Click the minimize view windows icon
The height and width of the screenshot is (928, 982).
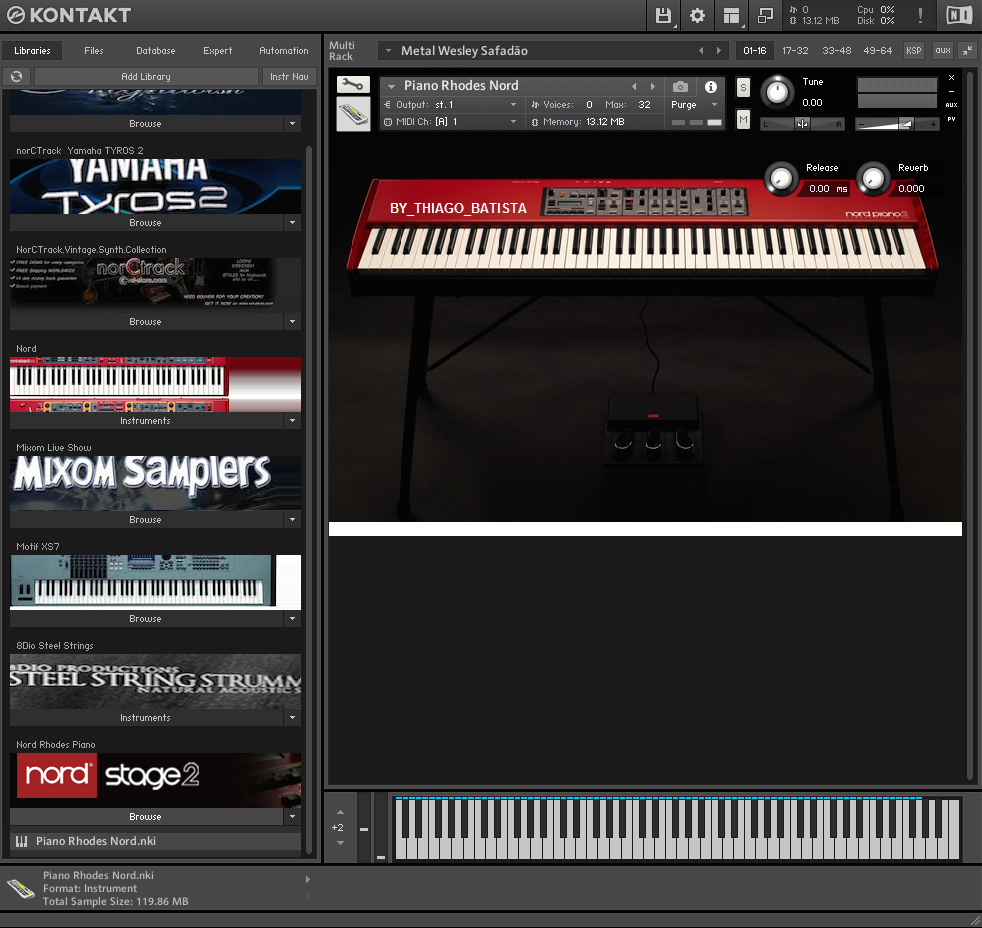(x=765, y=15)
